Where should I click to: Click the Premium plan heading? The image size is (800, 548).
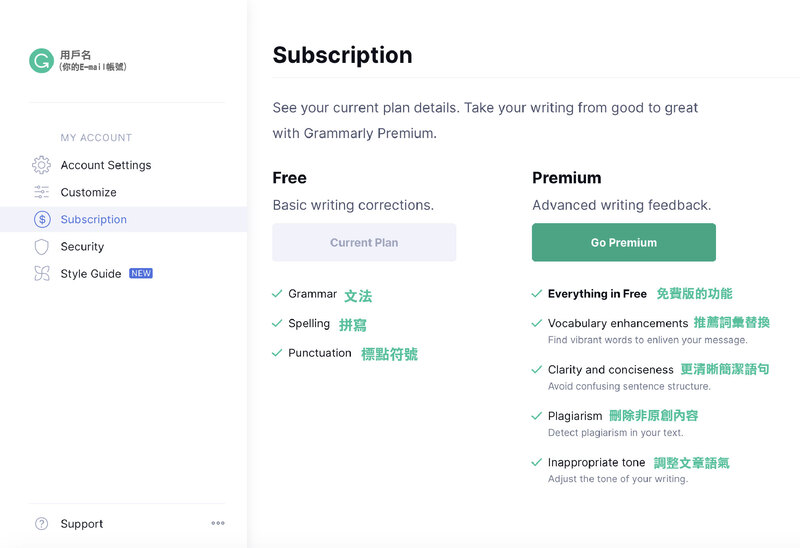pyautogui.click(x=566, y=178)
